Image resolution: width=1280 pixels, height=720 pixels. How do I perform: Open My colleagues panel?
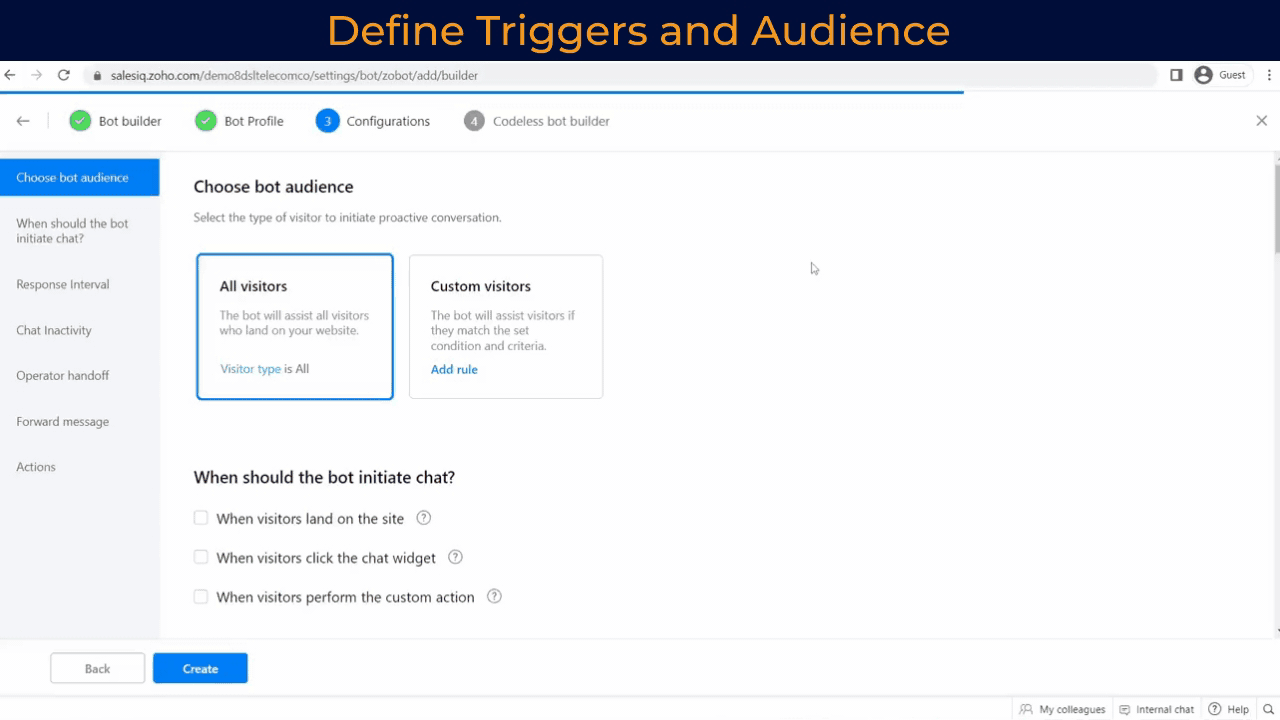click(1062, 709)
